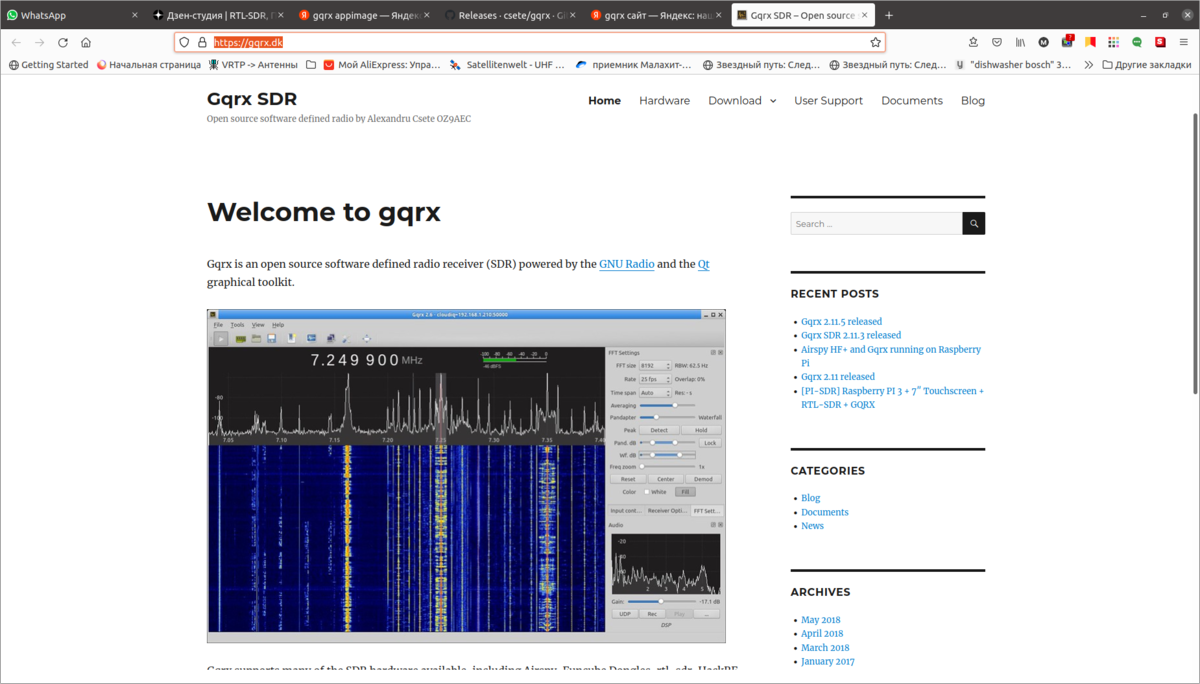Click the browser back arrow

[x=16, y=42]
